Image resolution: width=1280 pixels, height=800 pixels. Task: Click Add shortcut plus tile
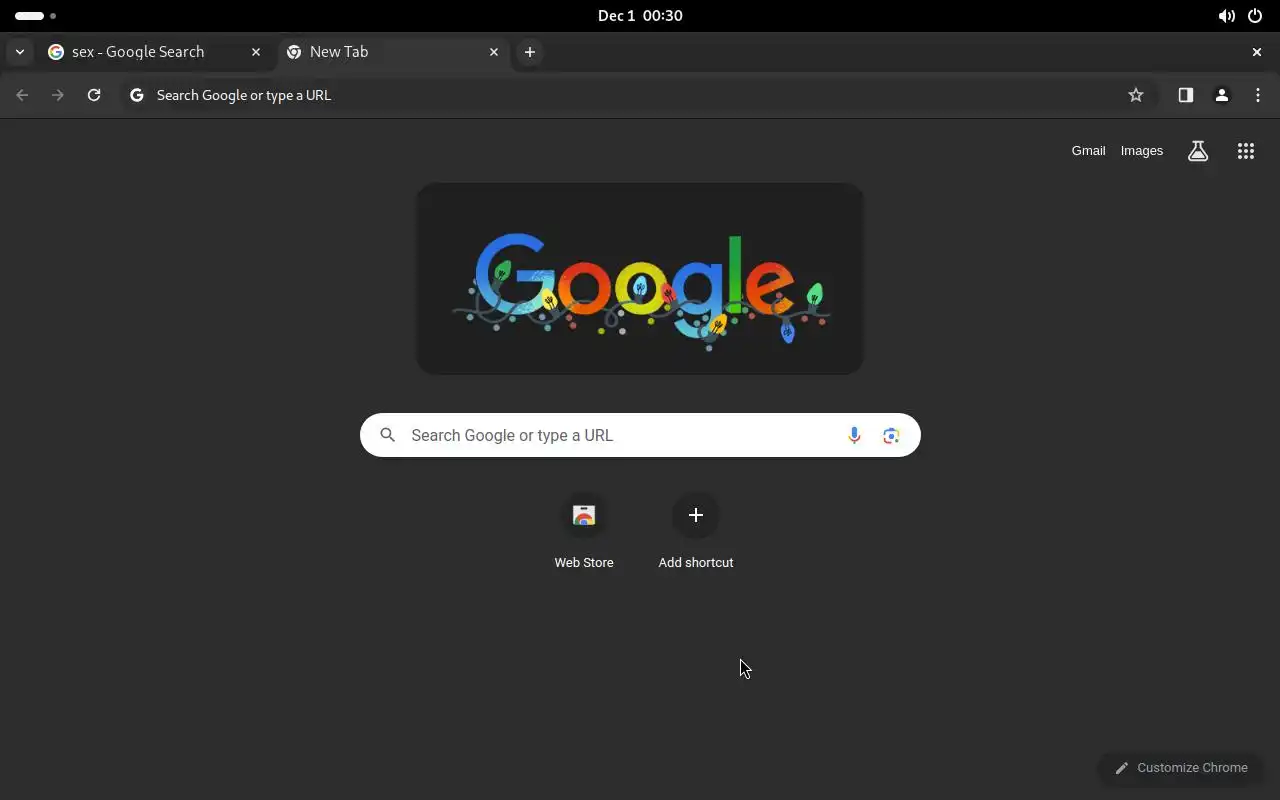point(696,532)
